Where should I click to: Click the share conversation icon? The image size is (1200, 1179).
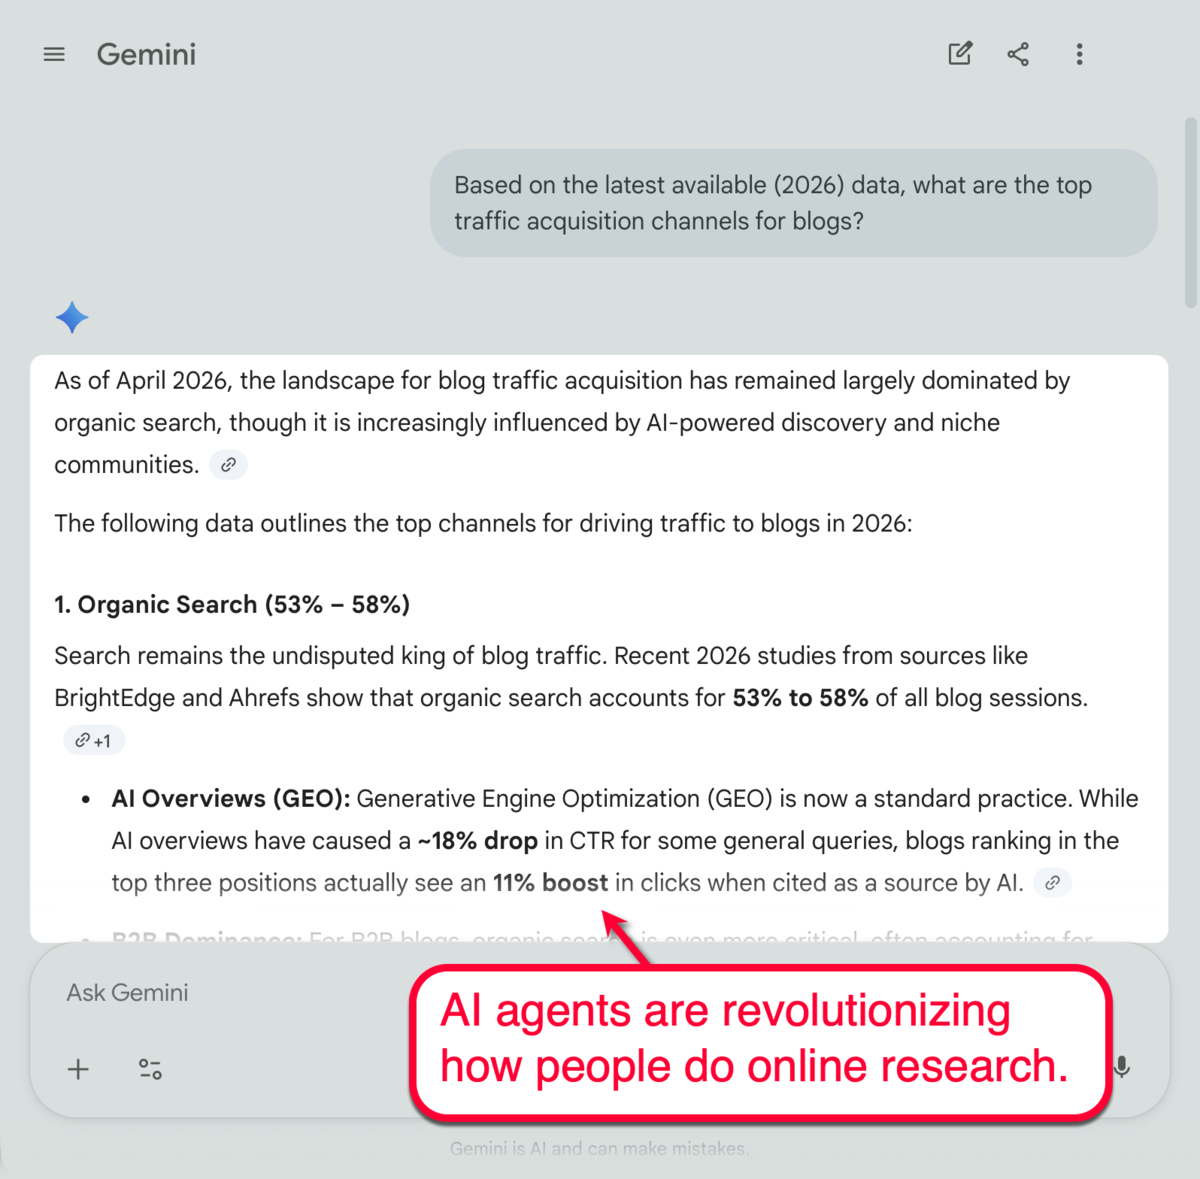click(x=1018, y=54)
